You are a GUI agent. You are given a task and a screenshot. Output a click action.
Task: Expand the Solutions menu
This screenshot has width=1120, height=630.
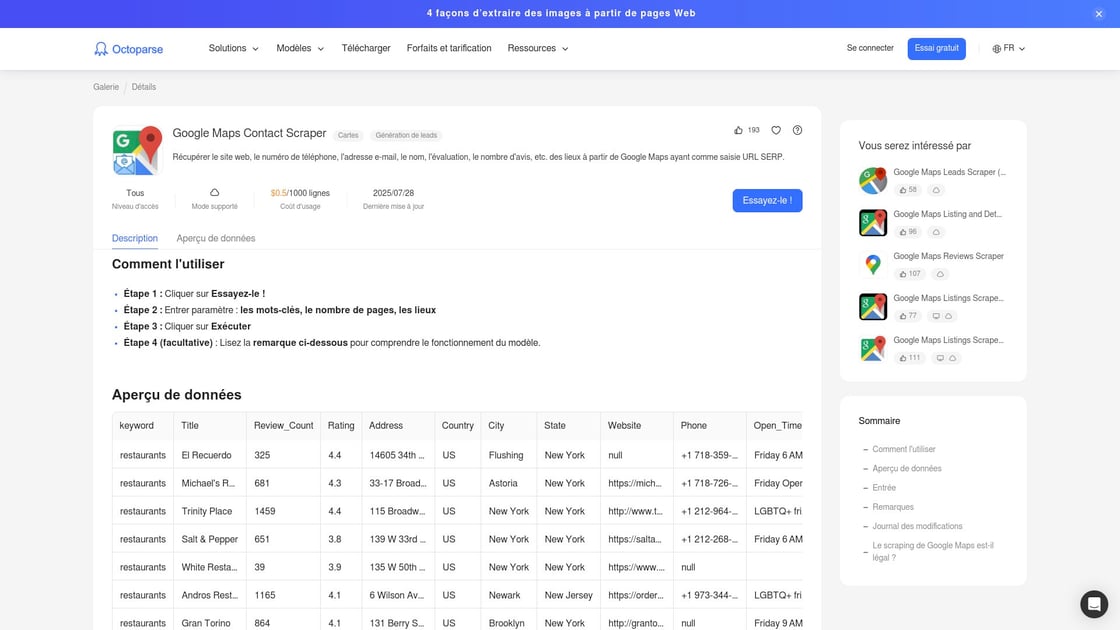click(234, 49)
